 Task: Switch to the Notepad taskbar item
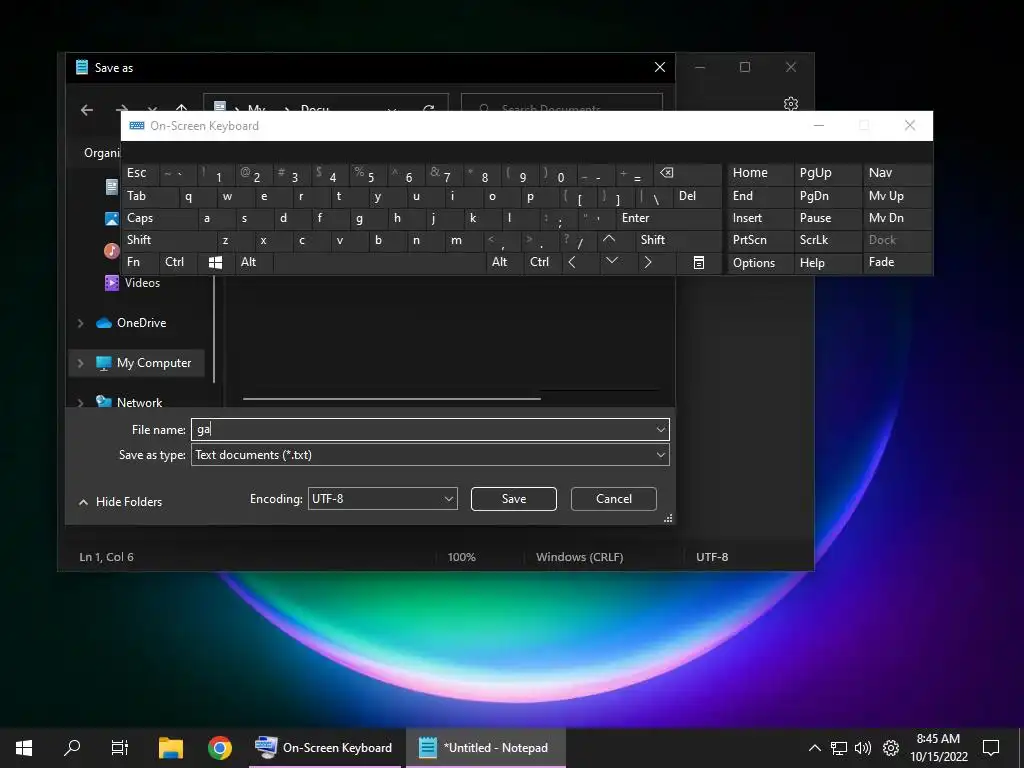[x=486, y=748]
